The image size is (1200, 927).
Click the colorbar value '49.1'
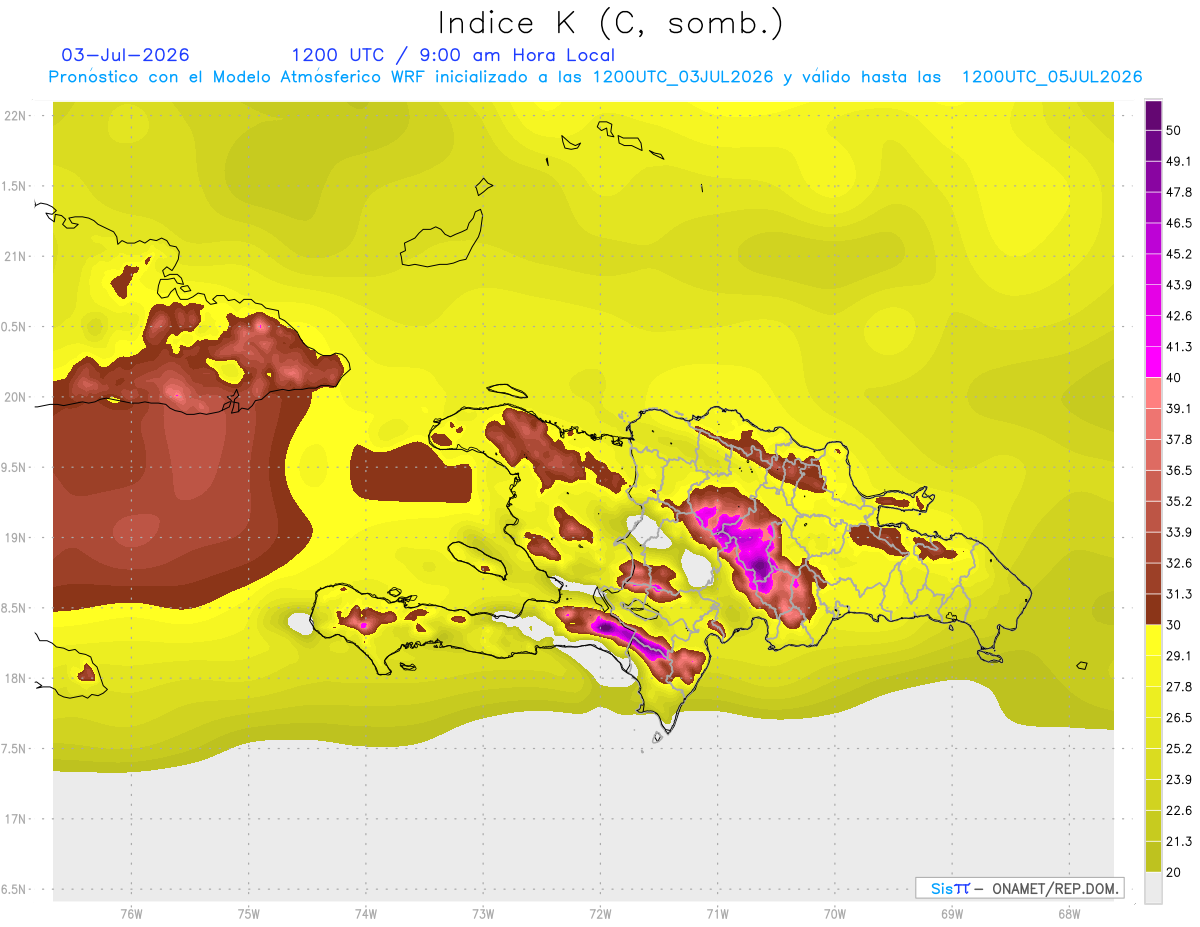coord(1179,161)
